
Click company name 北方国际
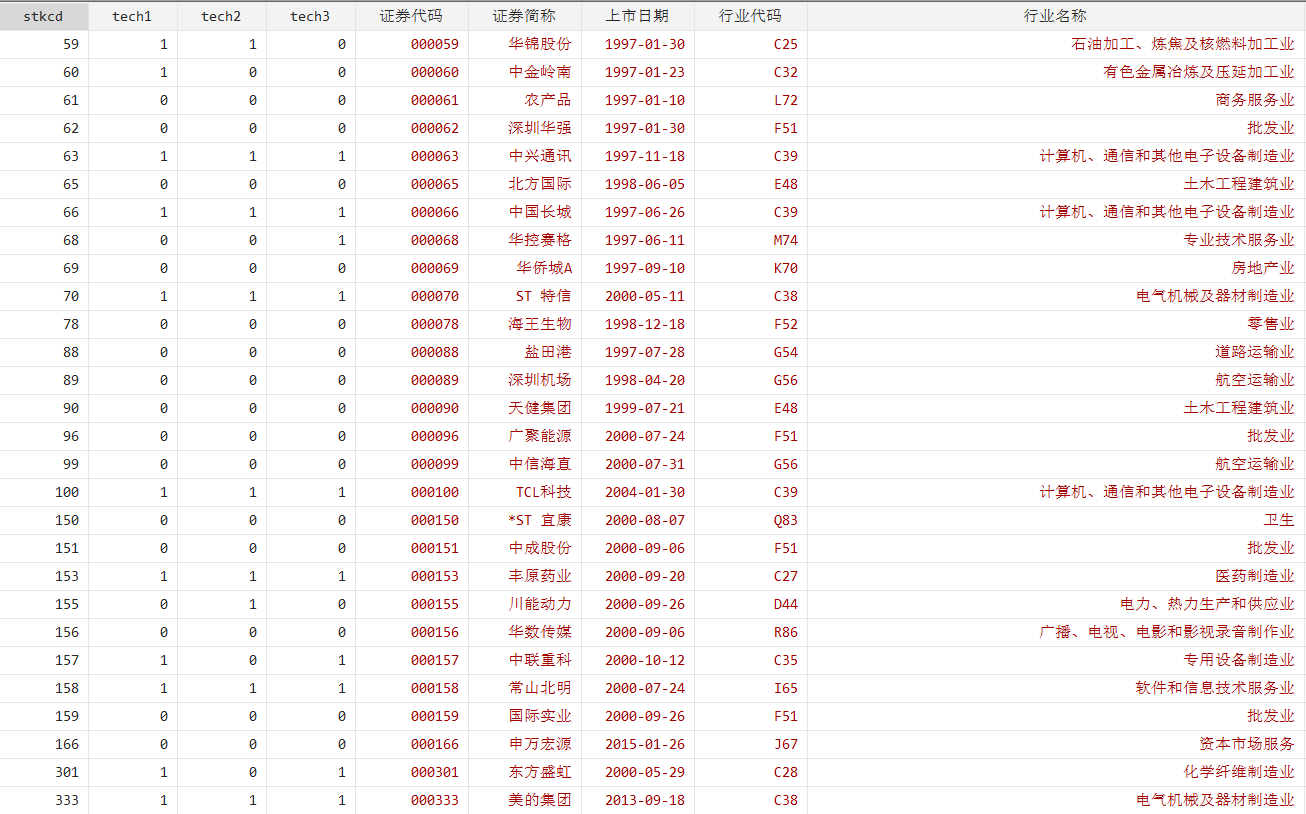point(540,184)
